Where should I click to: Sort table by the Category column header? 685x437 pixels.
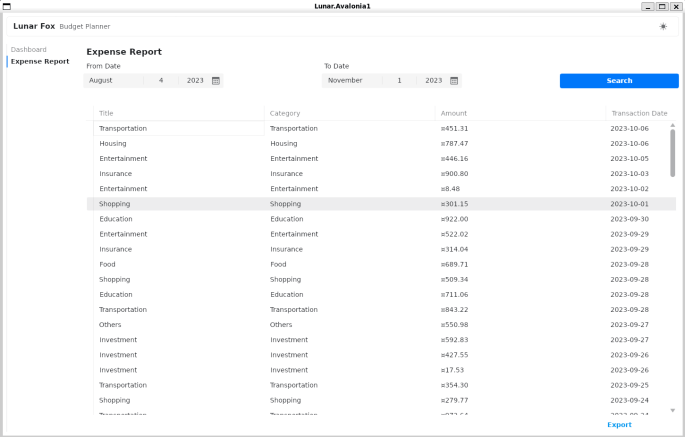[349, 113]
